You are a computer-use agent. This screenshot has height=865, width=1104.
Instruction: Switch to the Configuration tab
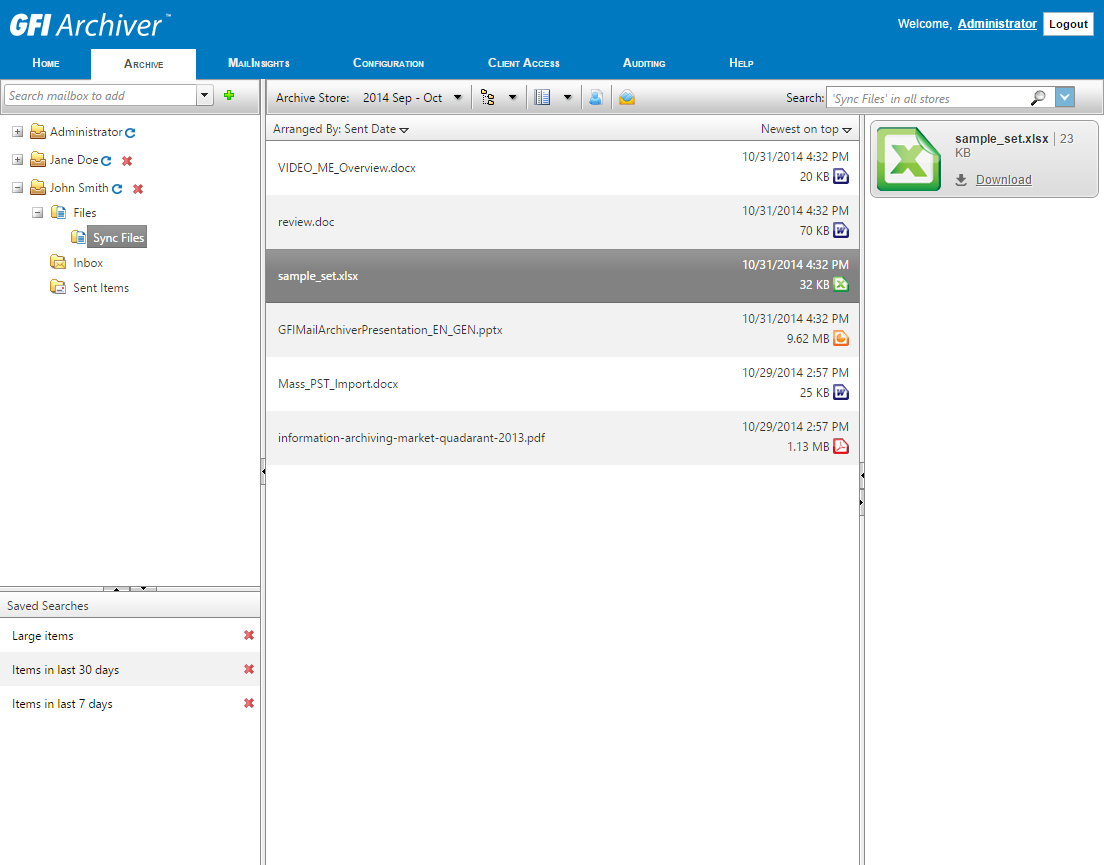389,63
